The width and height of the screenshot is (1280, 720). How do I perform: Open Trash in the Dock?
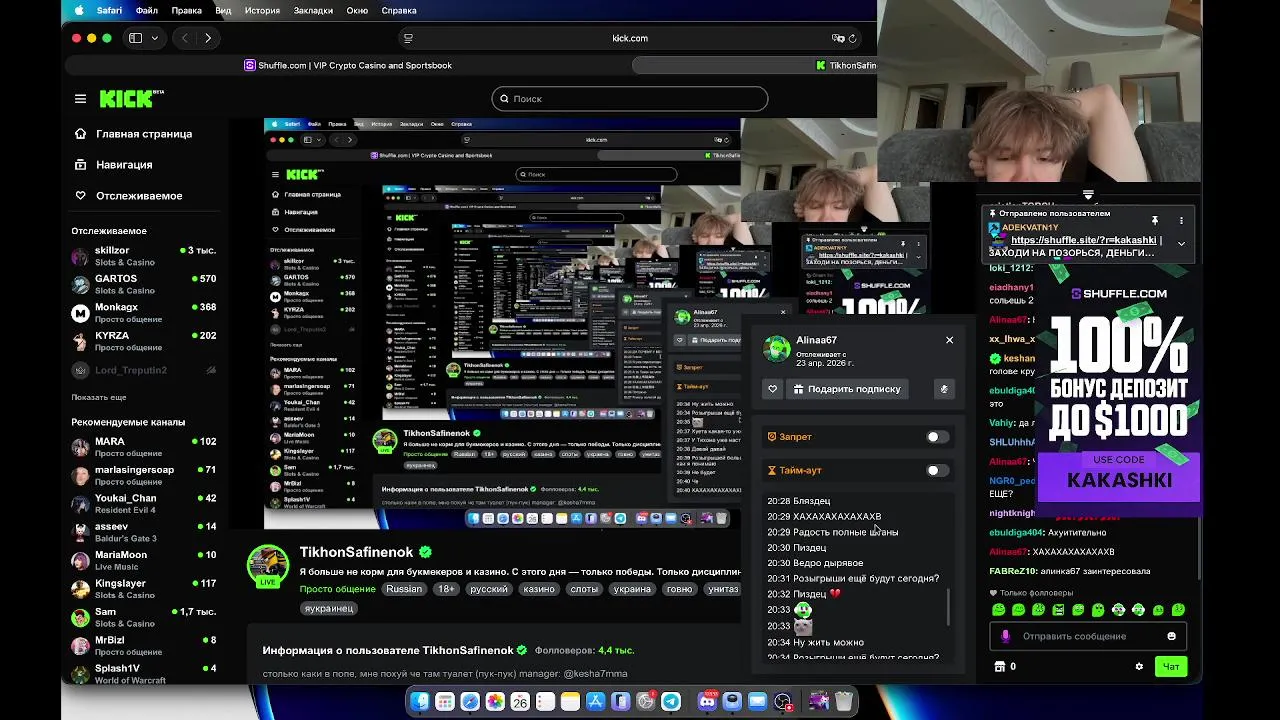844,702
